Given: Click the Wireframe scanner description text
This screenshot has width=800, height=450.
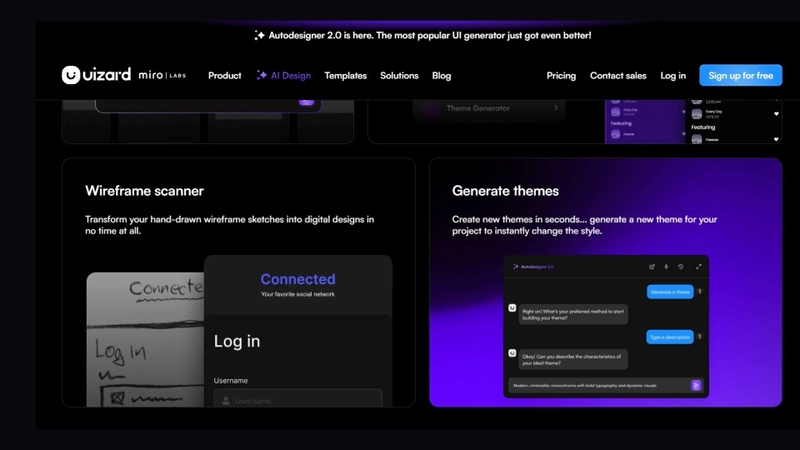Looking at the screenshot, I should pos(230,225).
